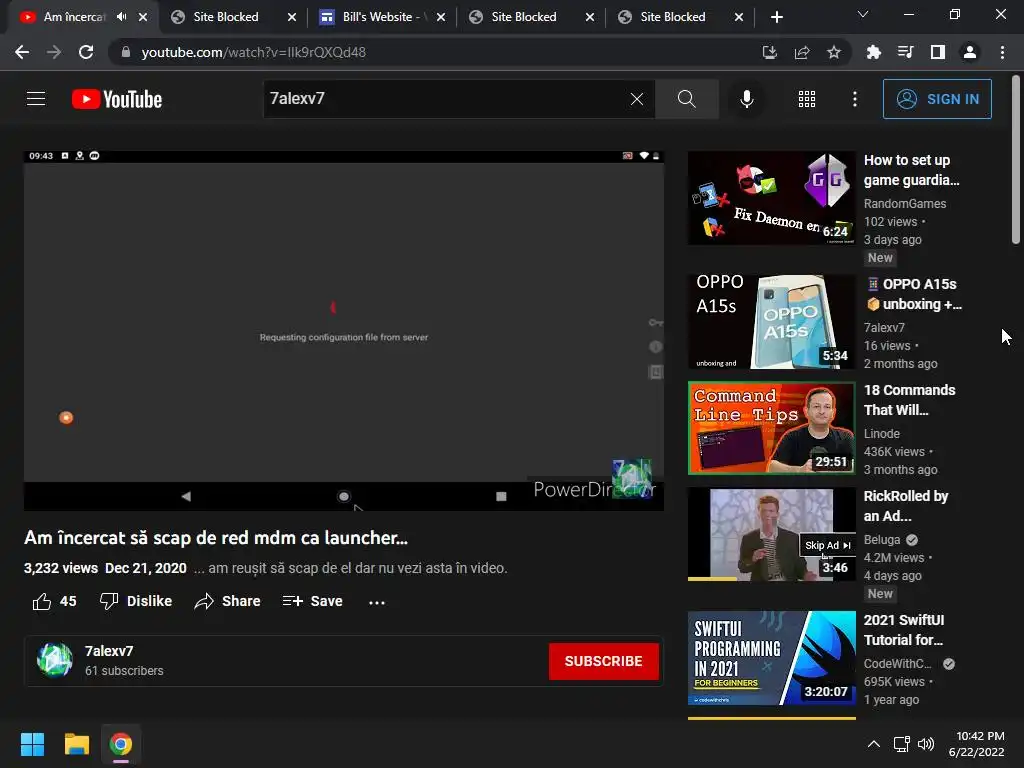Share this page from address bar
Viewport: 1024px width, 768px height.
(x=802, y=52)
